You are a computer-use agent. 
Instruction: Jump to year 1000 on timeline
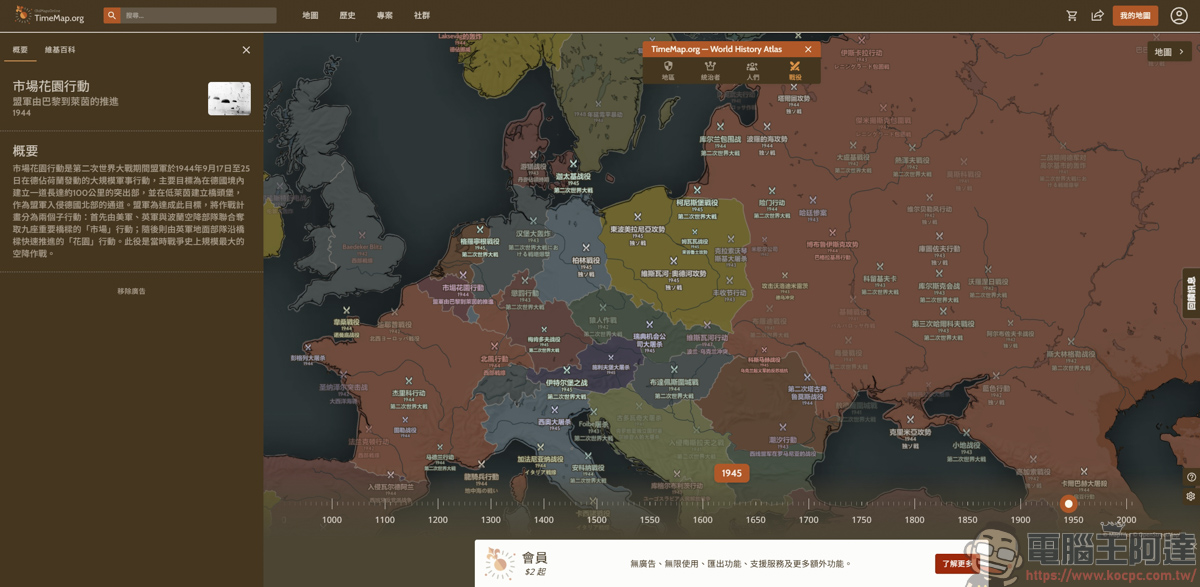331,520
